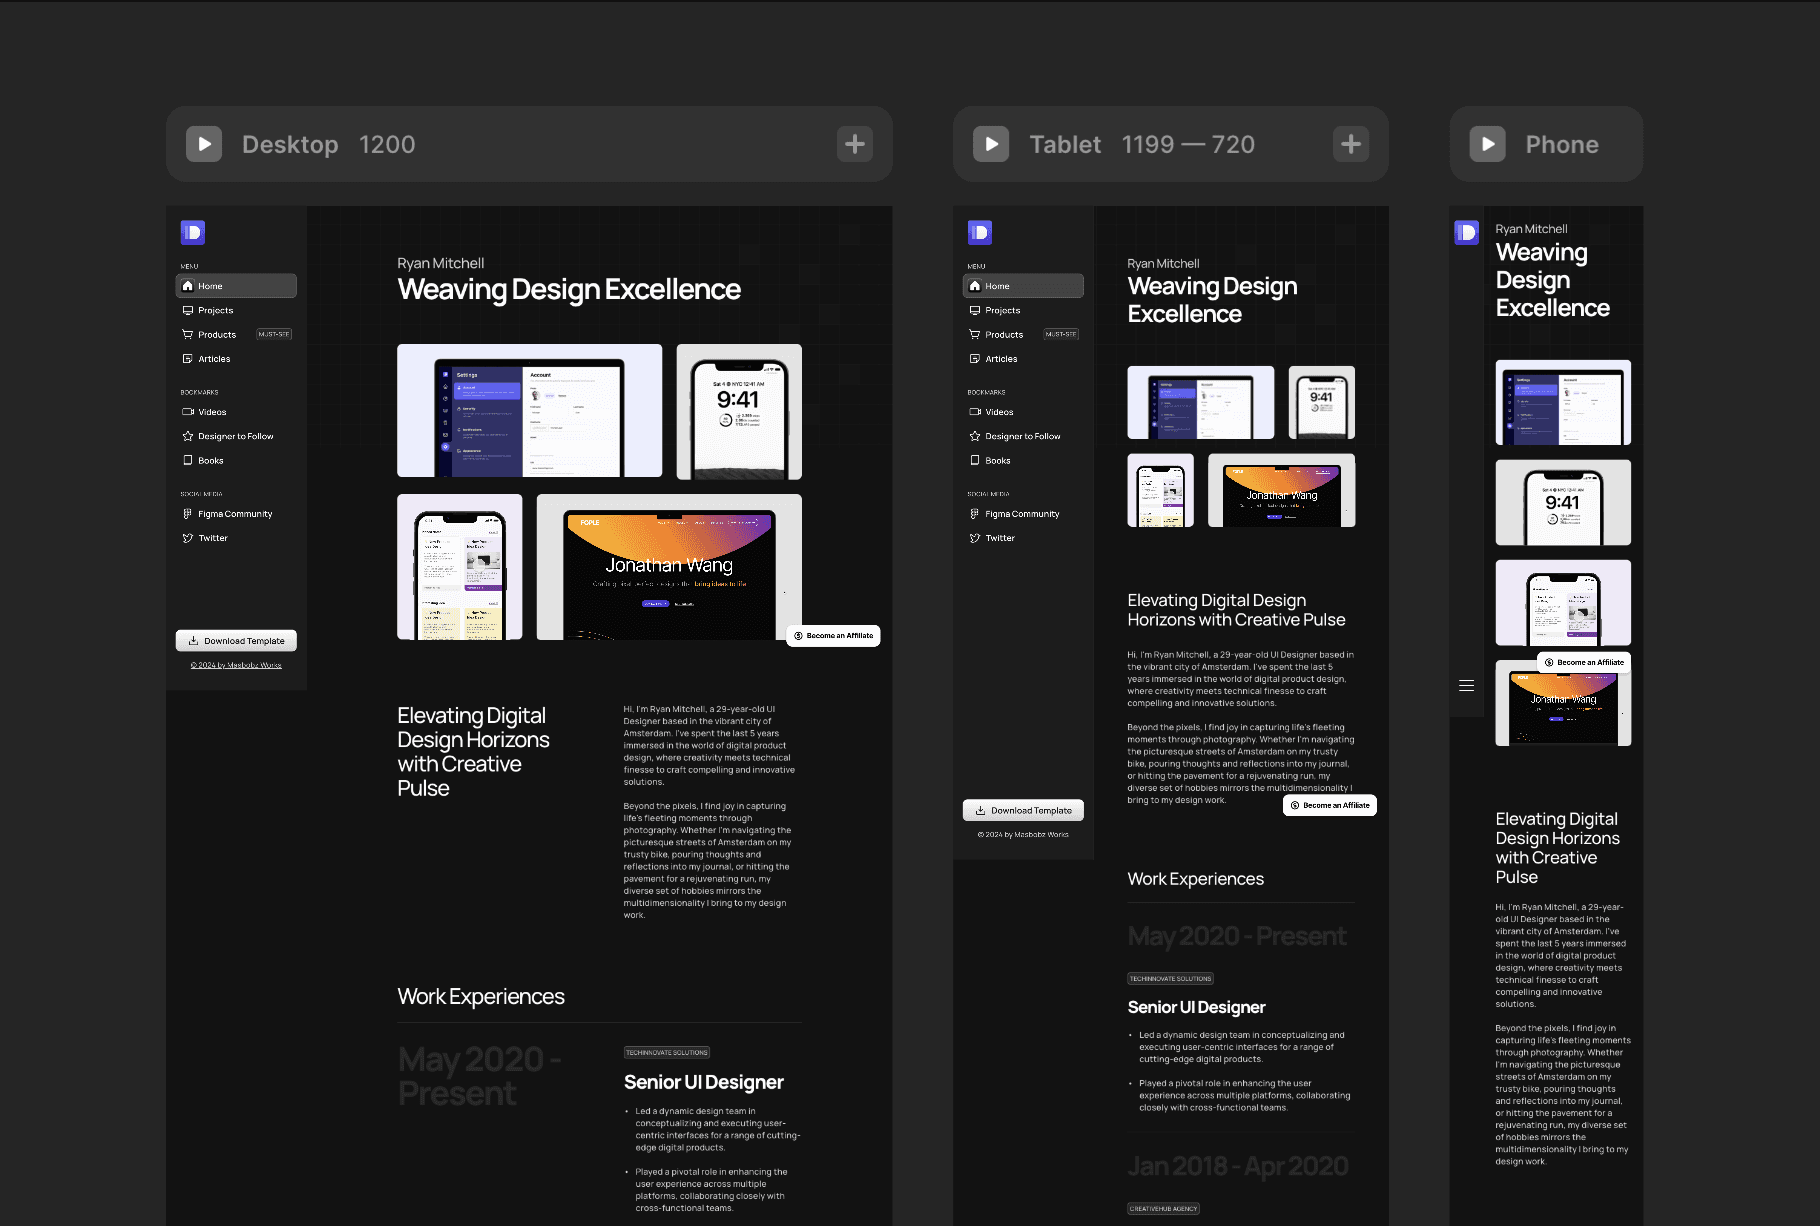Screen dimensions: 1820x1226
Task: Open Books from the bookmarks section icon
Action: tap(188, 460)
